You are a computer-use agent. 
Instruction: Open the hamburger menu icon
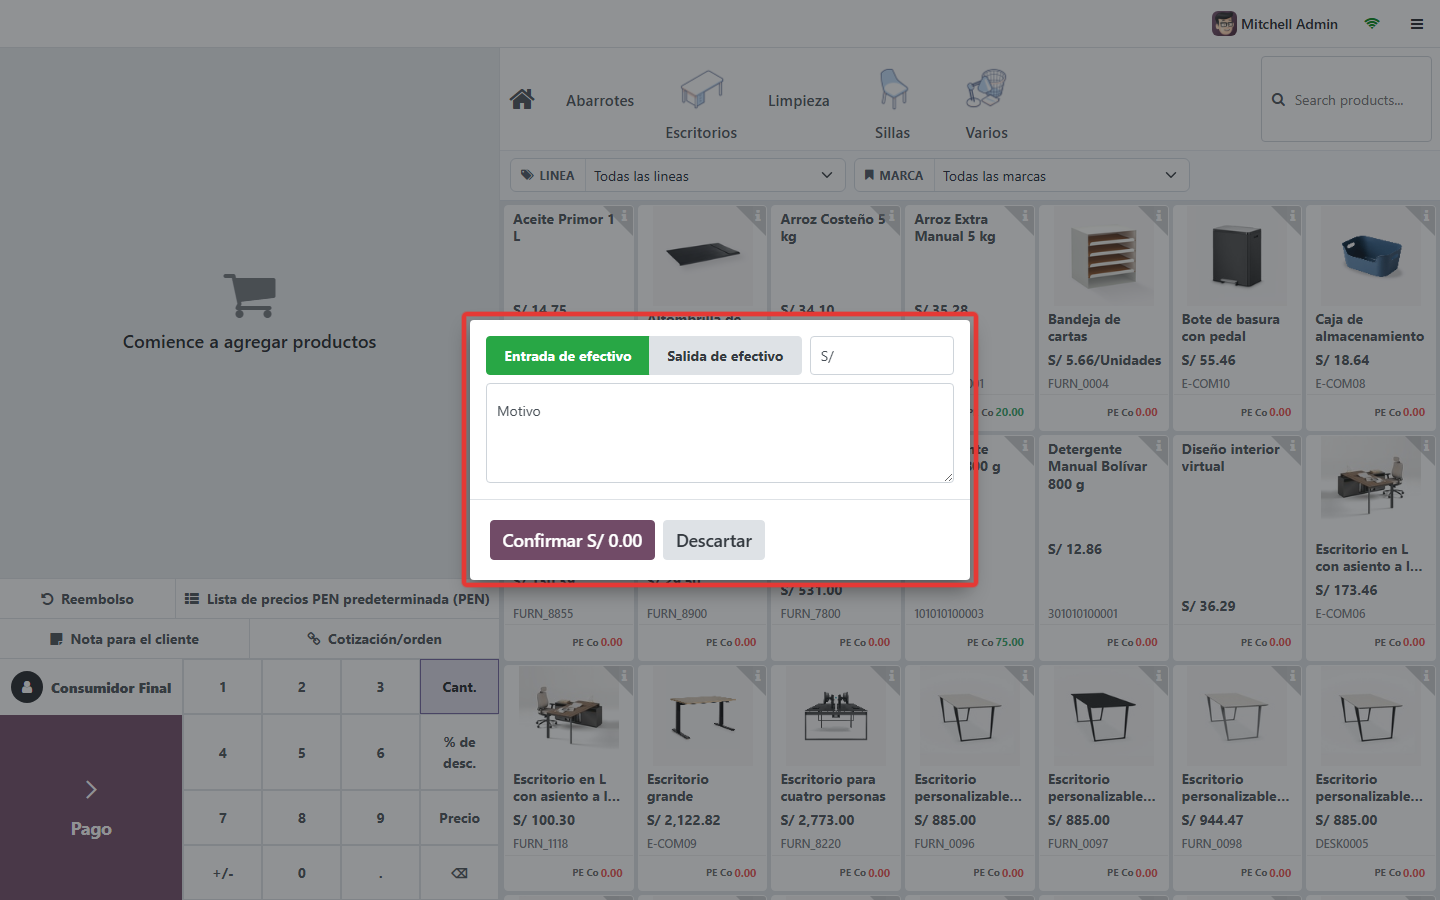point(1417,24)
